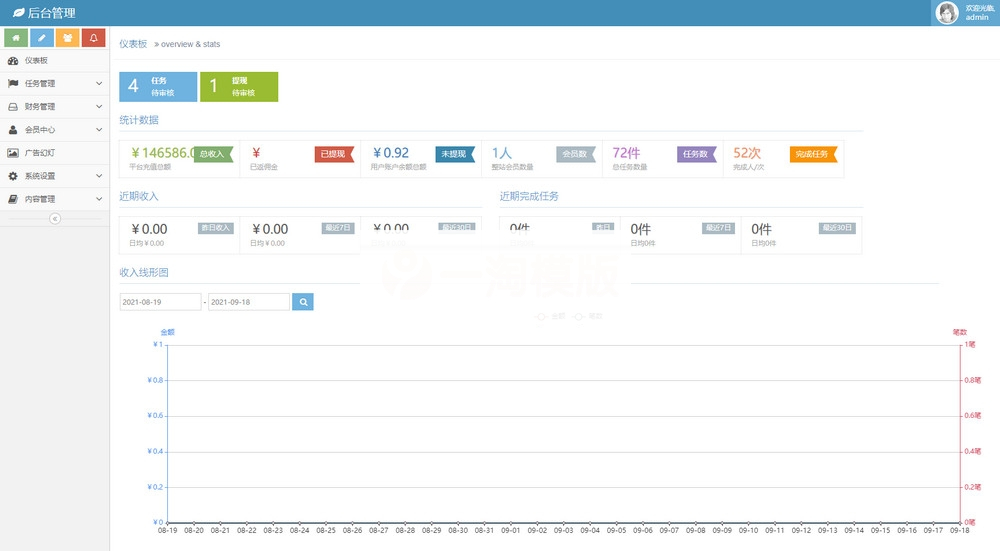Expand the 任务管理 sidebar menu

(54, 83)
